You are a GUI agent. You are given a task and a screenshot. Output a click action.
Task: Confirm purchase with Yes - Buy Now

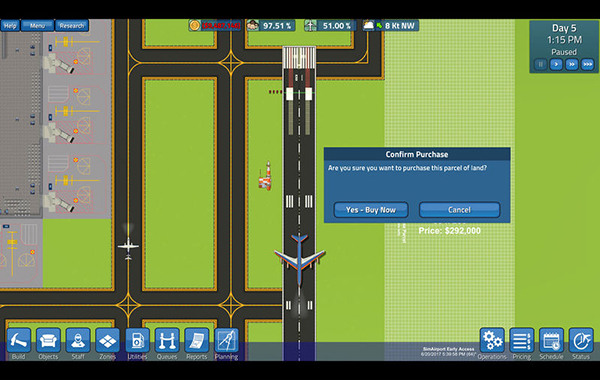pos(371,210)
